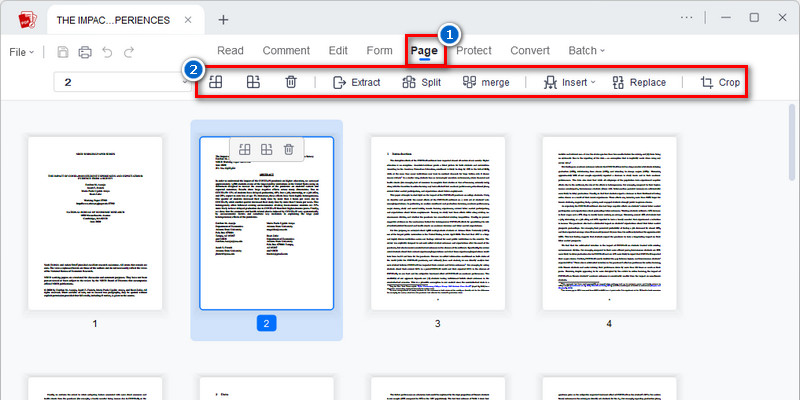
Task: Click the page number input box
Action: (122, 82)
